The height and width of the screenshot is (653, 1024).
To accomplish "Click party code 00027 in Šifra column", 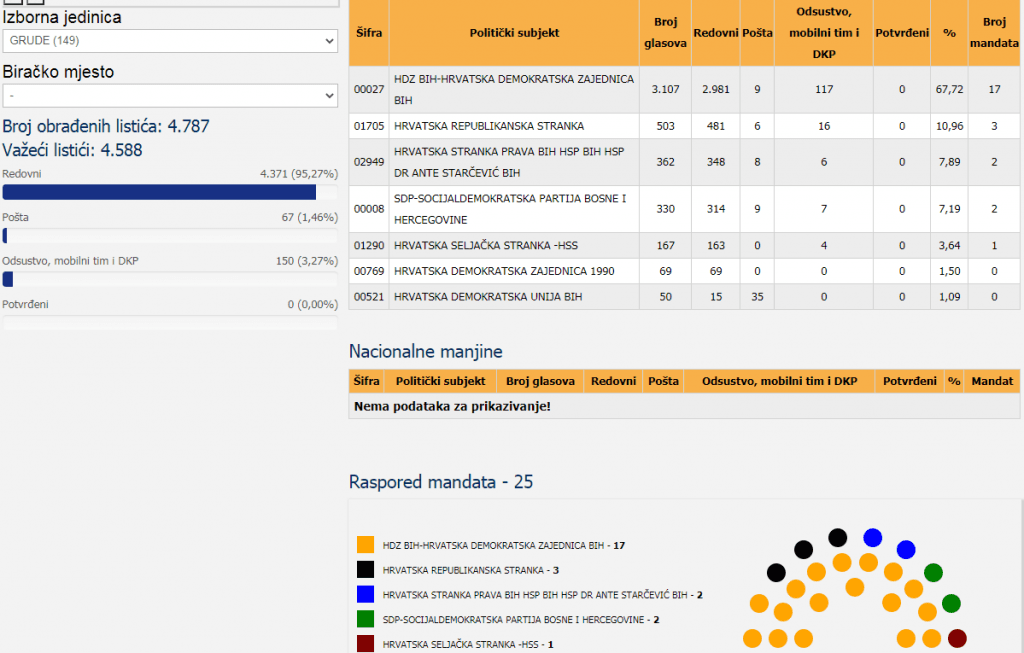I will pyautogui.click(x=369, y=90).
